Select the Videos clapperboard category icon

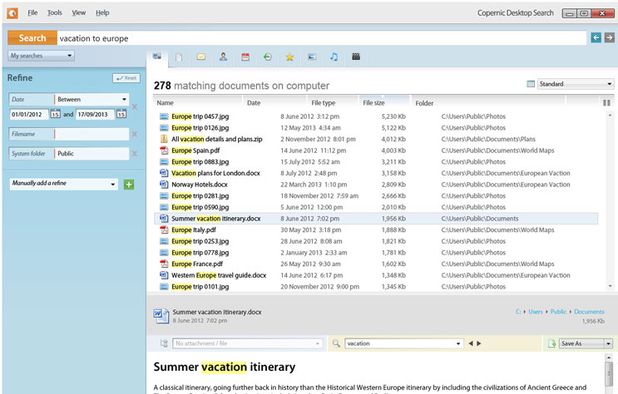point(356,57)
